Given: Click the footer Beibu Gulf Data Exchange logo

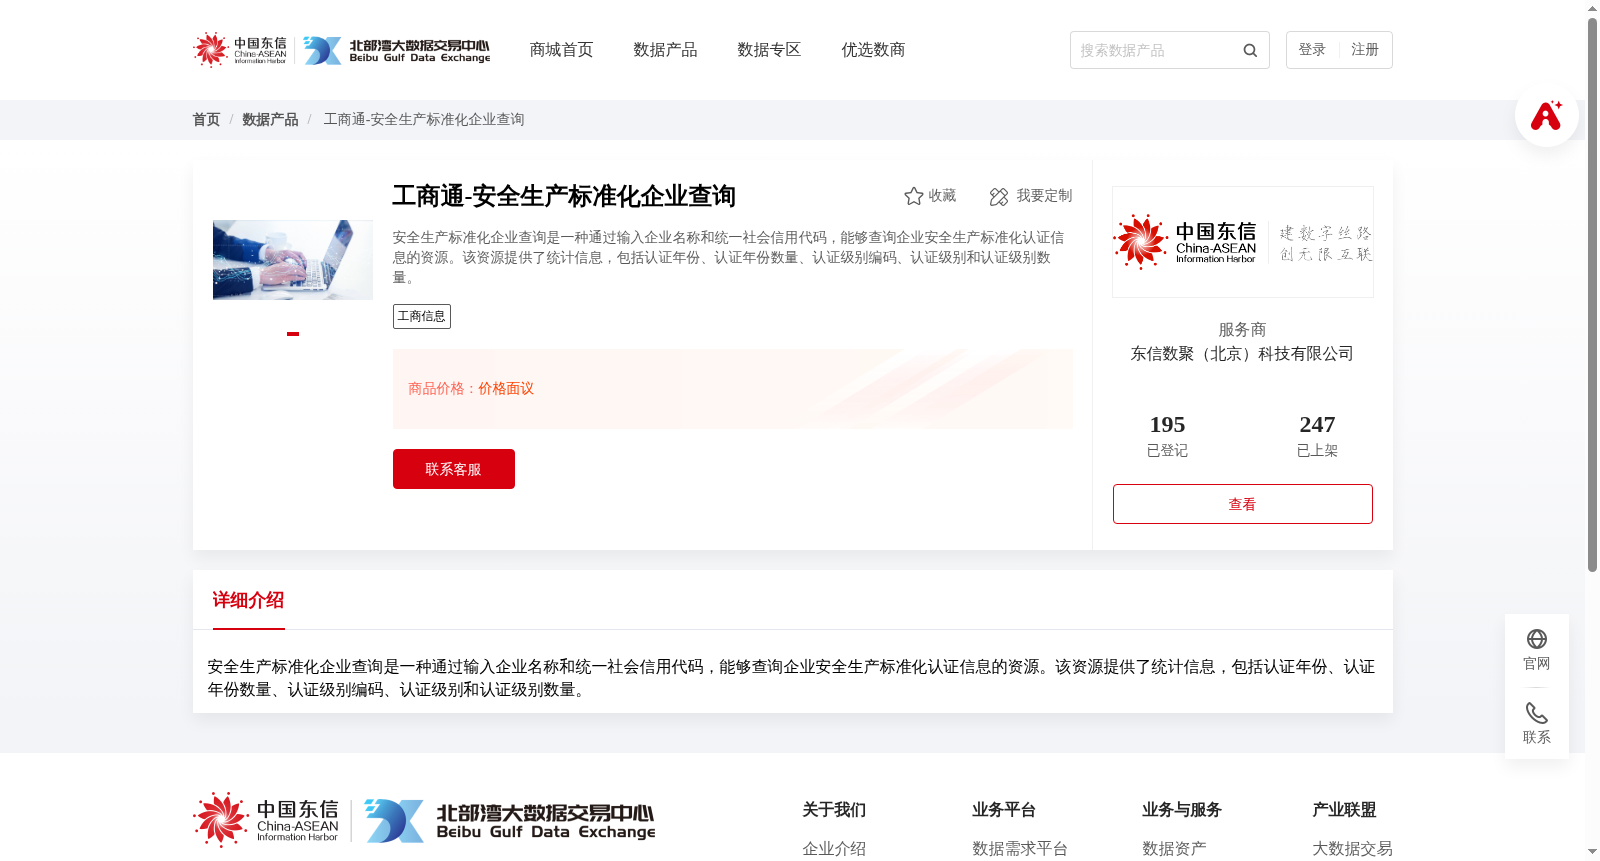Looking at the screenshot, I should (x=510, y=821).
